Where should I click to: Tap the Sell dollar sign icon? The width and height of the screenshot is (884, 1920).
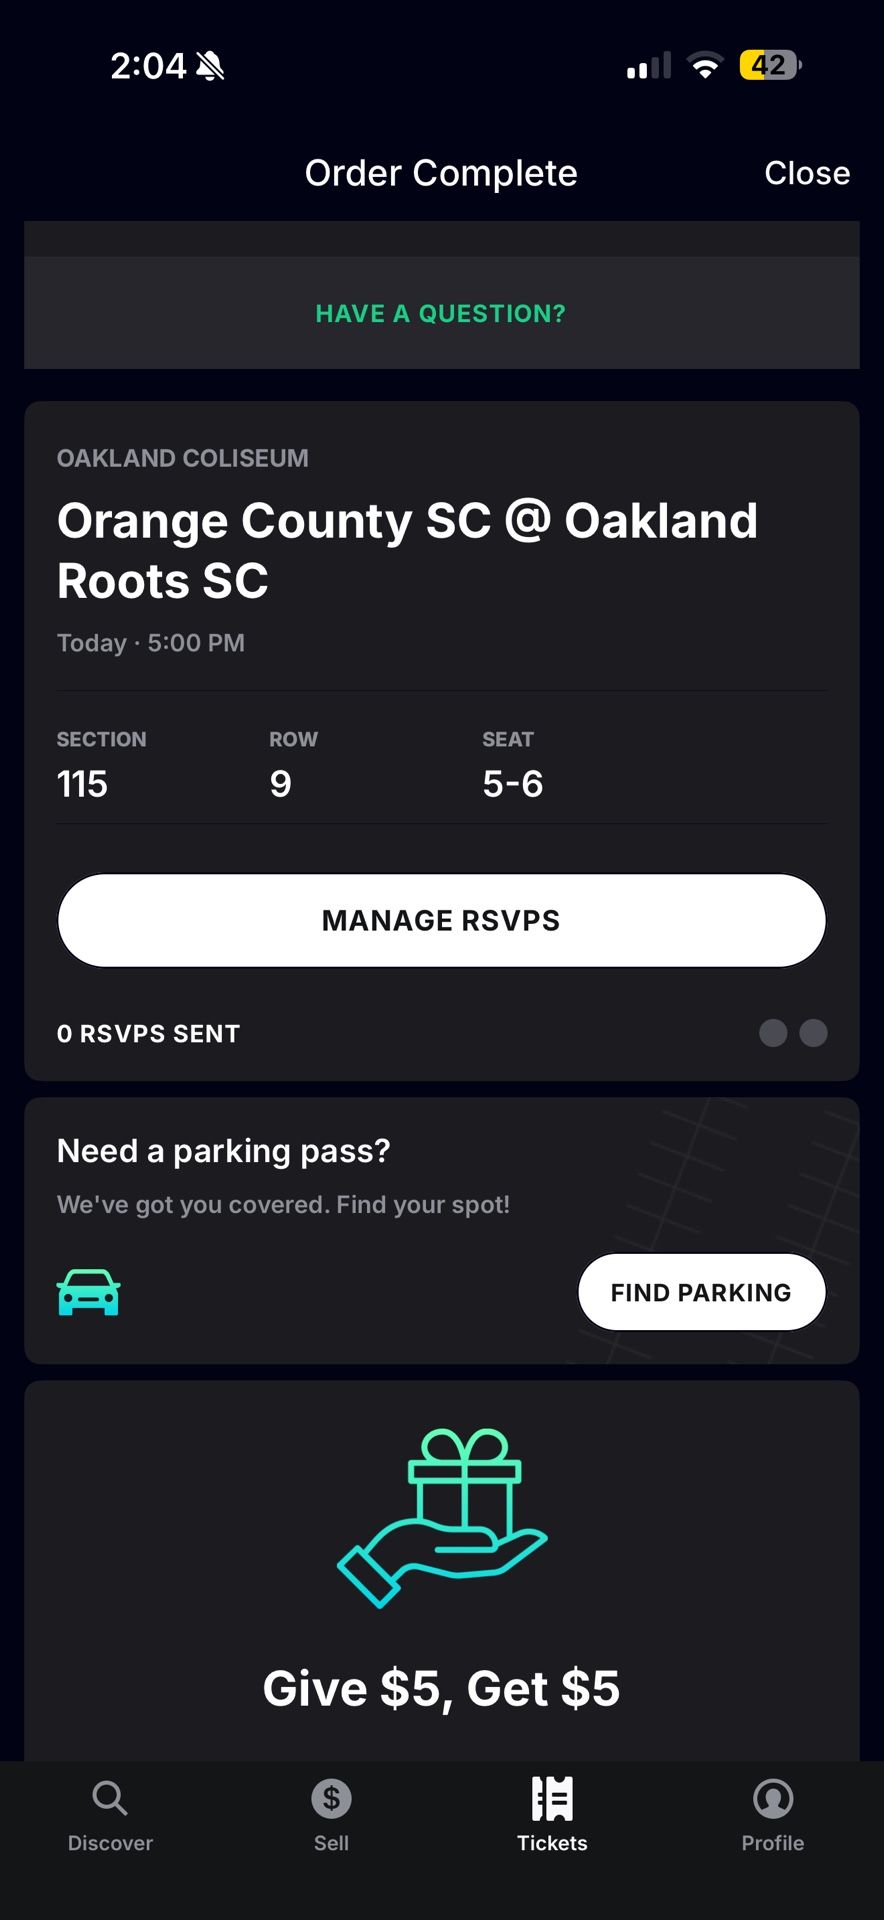click(331, 1798)
